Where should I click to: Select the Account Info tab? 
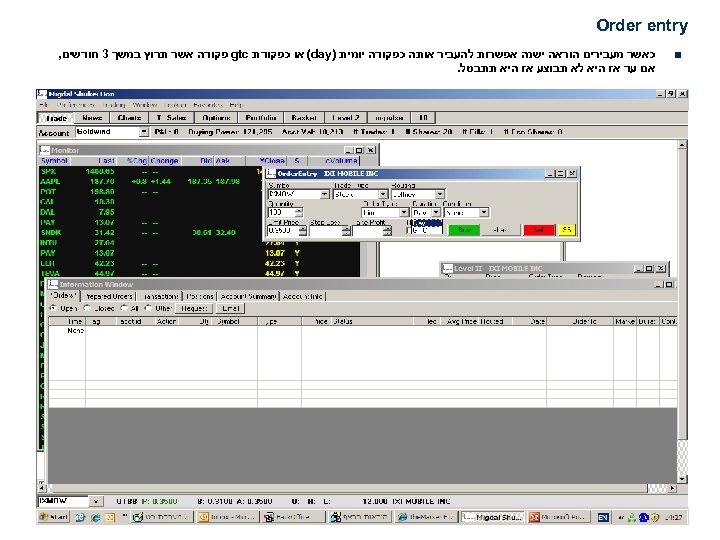tap(303, 297)
